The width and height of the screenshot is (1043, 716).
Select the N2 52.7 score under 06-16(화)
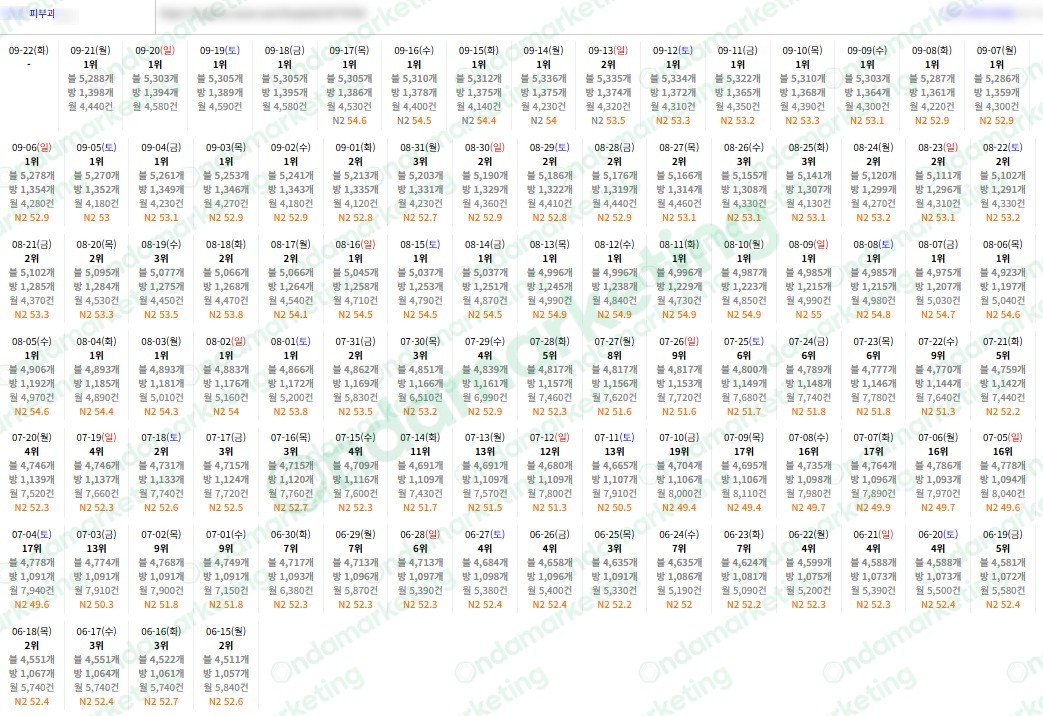(161, 701)
